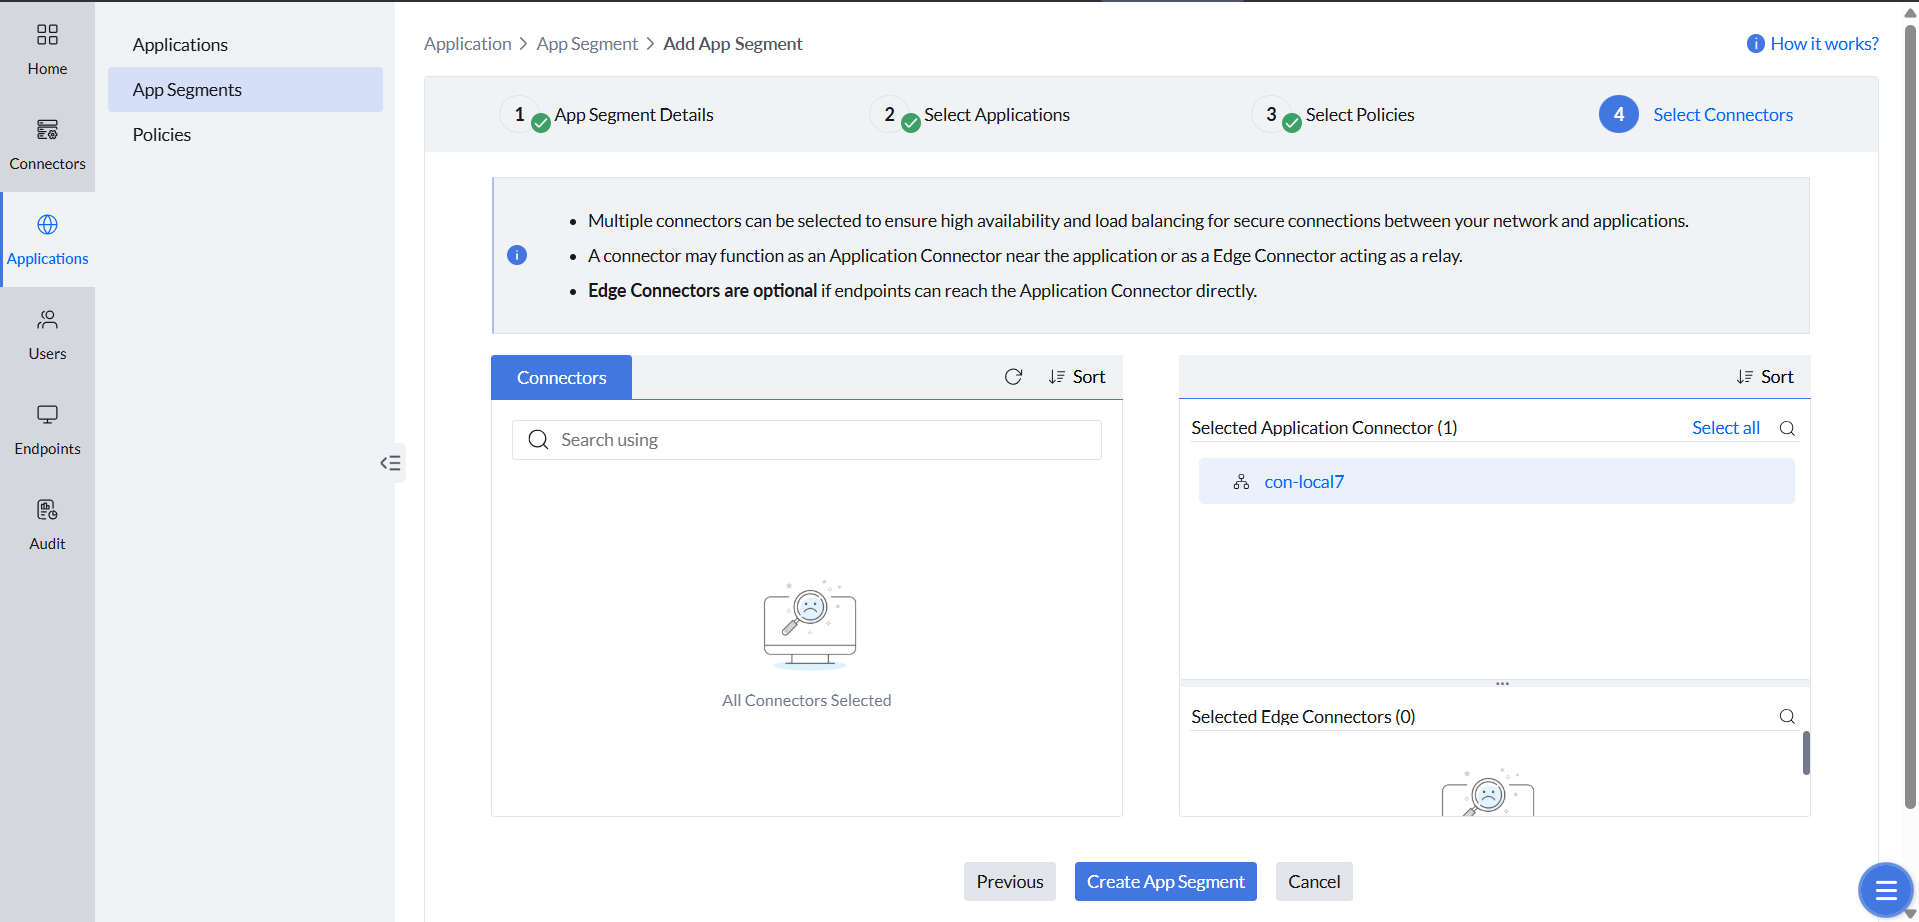The width and height of the screenshot is (1919, 922).
Task: Open the floating help menu button
Action: click(1886, 890)
